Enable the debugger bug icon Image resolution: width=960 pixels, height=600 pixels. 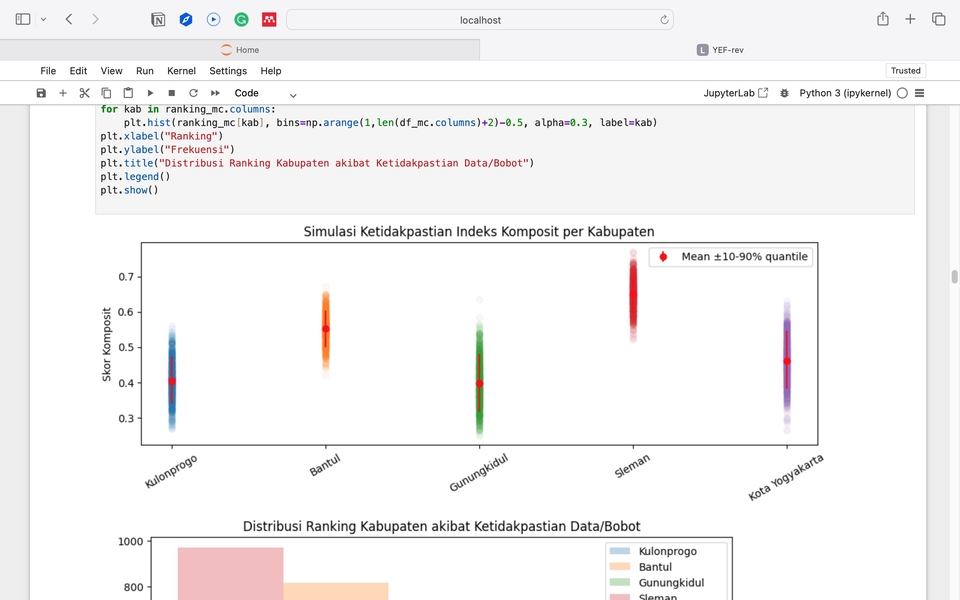pos(784,93)
